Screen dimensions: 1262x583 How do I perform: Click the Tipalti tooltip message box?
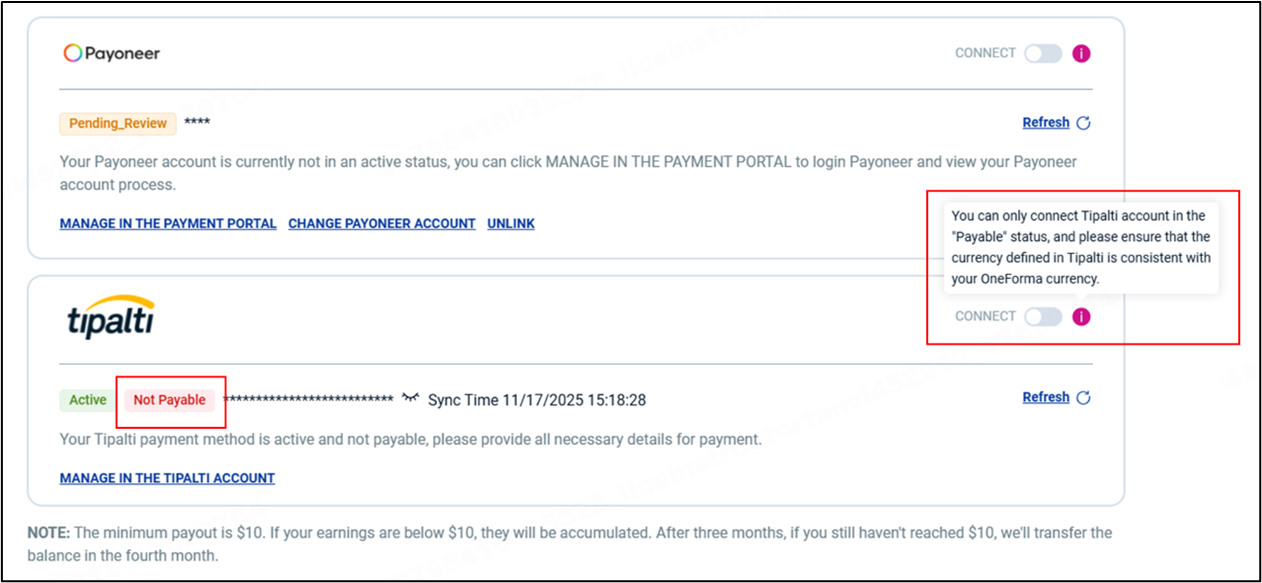click(x=1081, y=248)
